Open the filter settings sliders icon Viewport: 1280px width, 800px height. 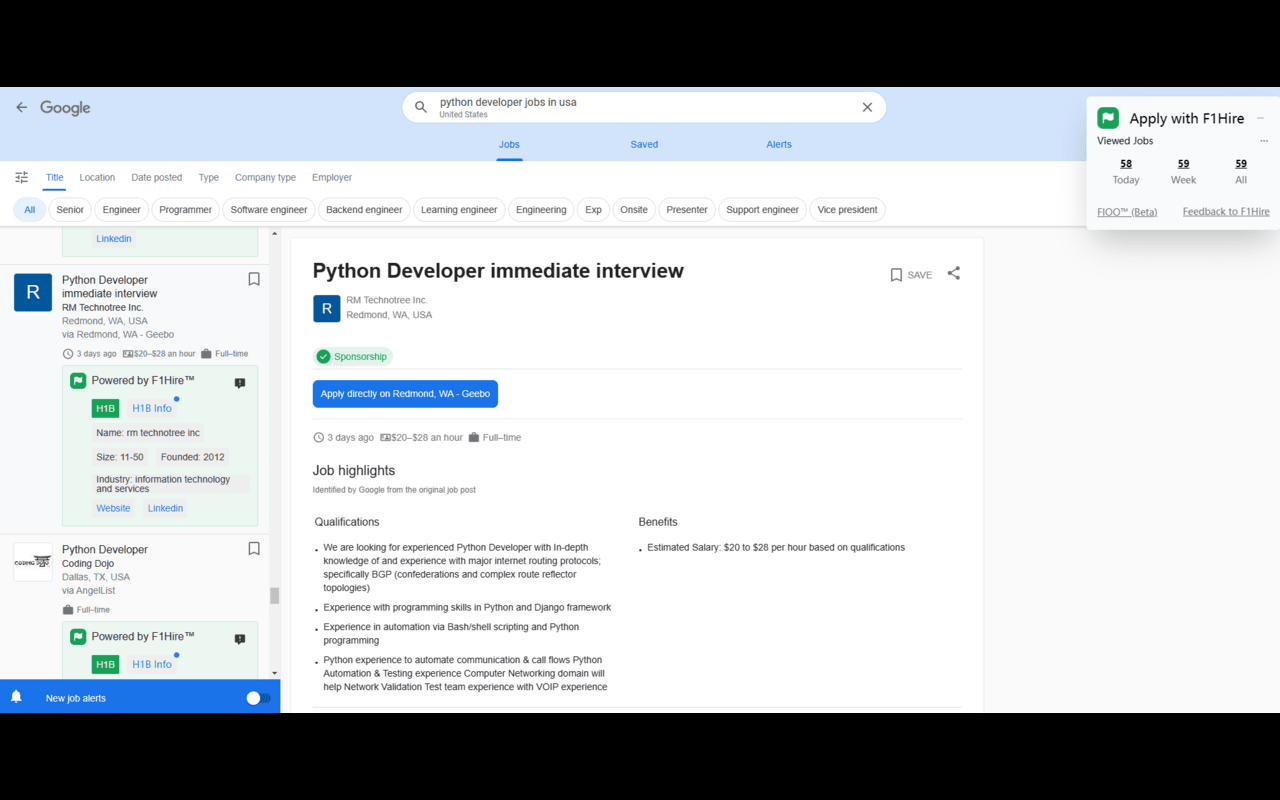point(21,177)
